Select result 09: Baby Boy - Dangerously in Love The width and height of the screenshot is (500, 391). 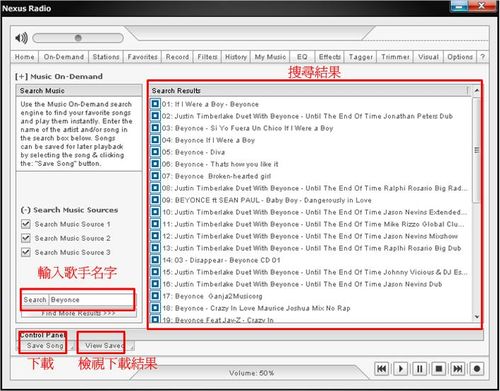coord(267,200)
